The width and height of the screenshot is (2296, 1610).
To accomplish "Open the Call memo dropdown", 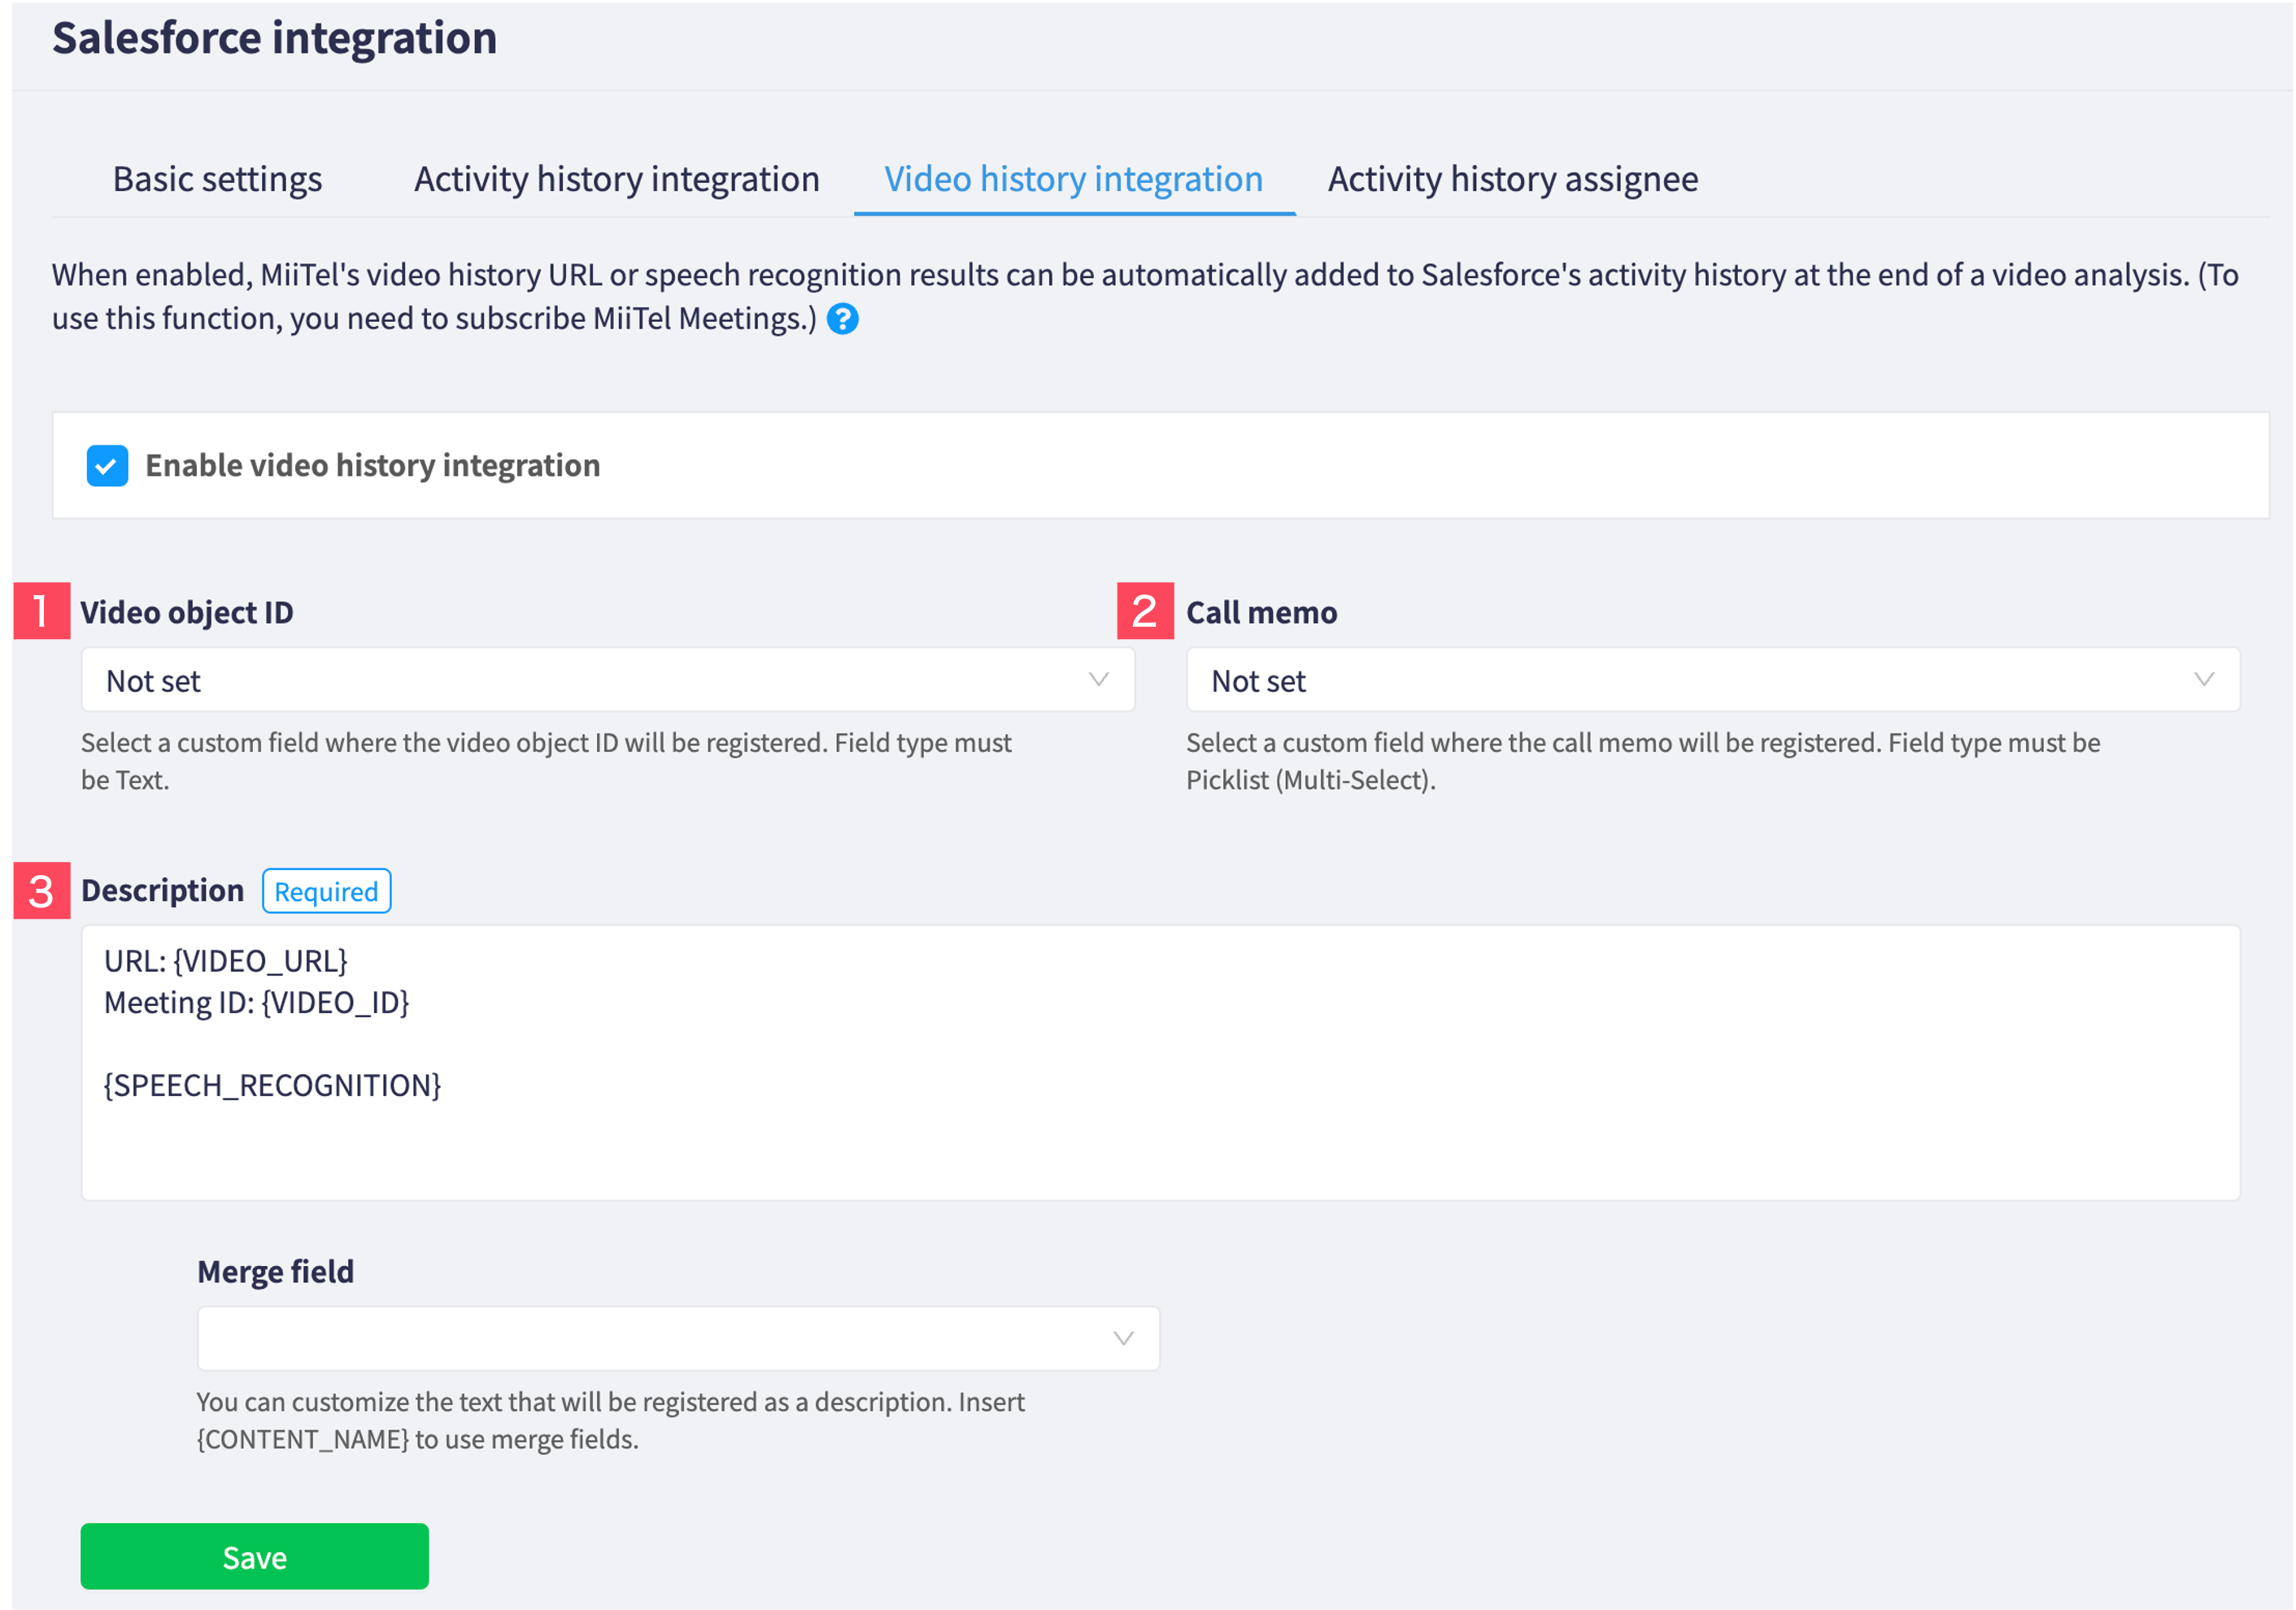I will tap(1711, 680).
